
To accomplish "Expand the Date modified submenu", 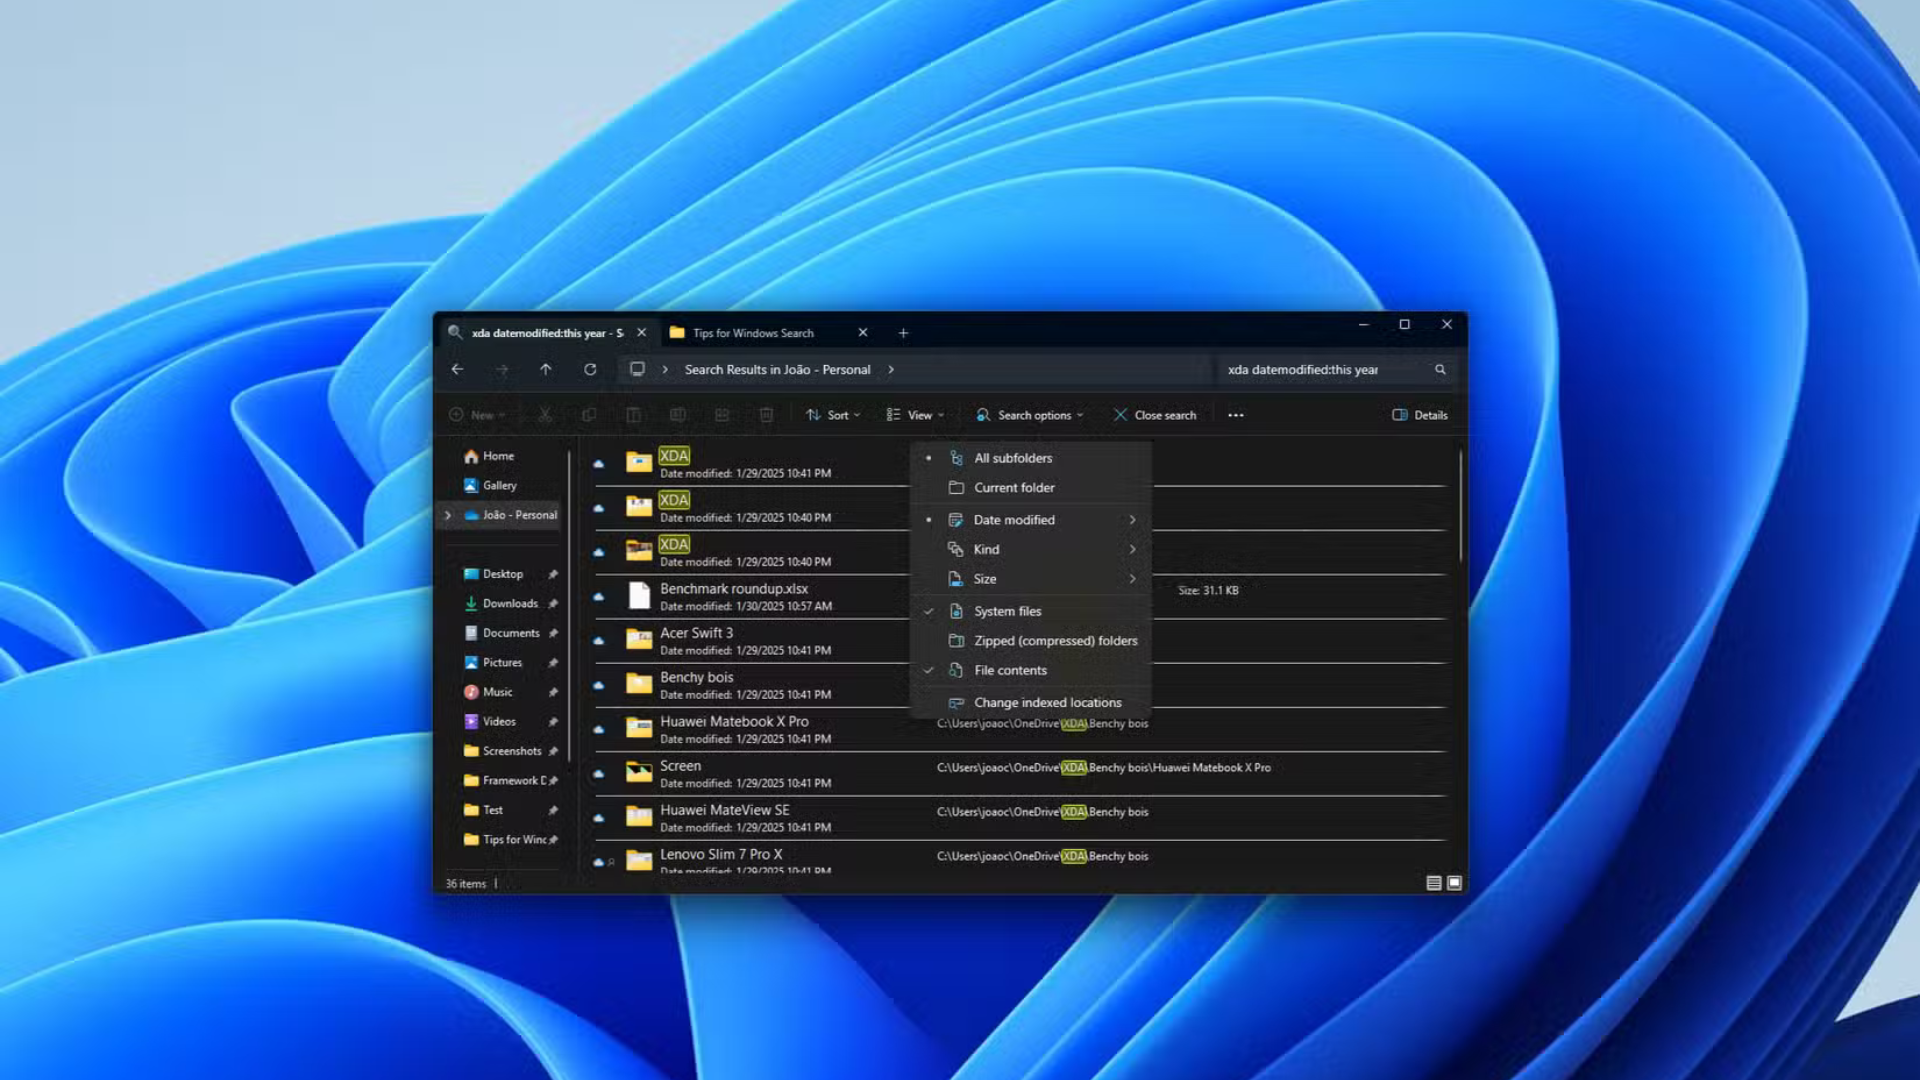I will [x=1013, y=519].
